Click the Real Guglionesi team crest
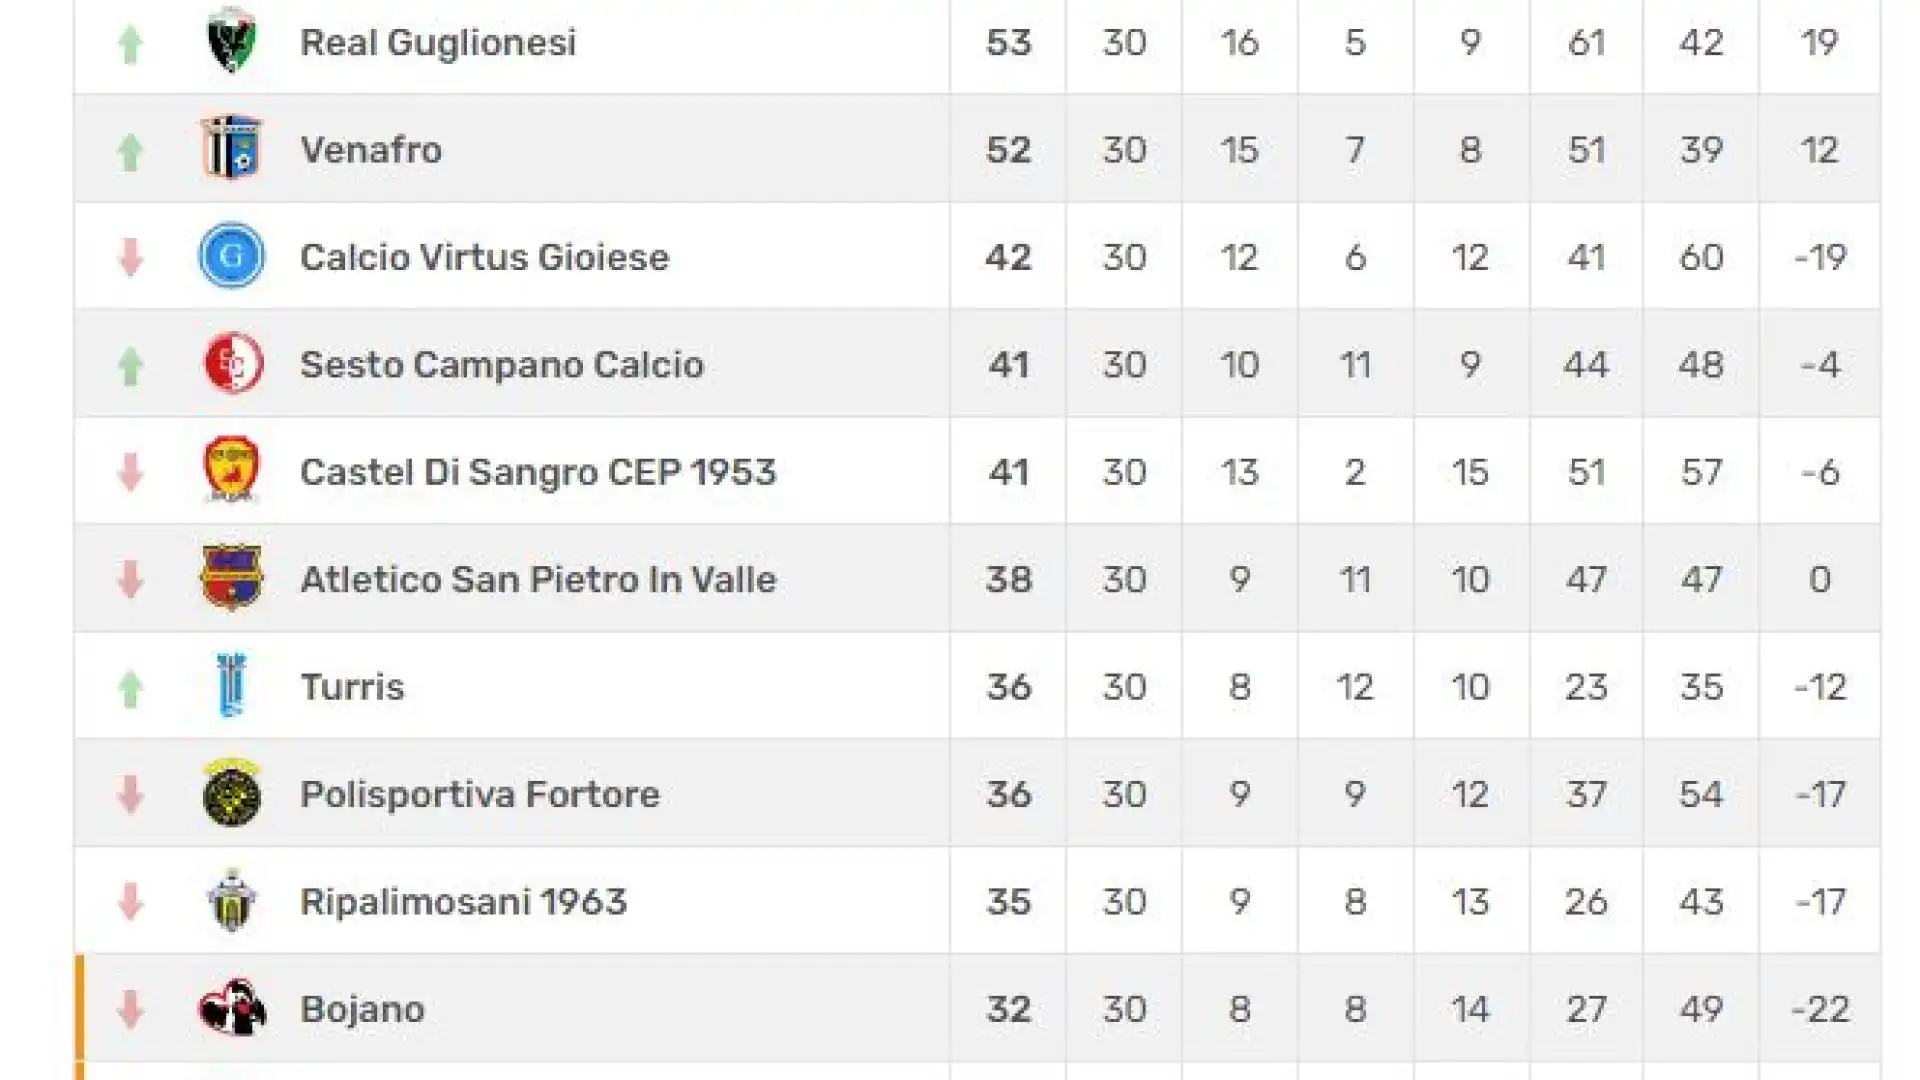This screenshot has width=1920, height=1080. click(231, 40)
